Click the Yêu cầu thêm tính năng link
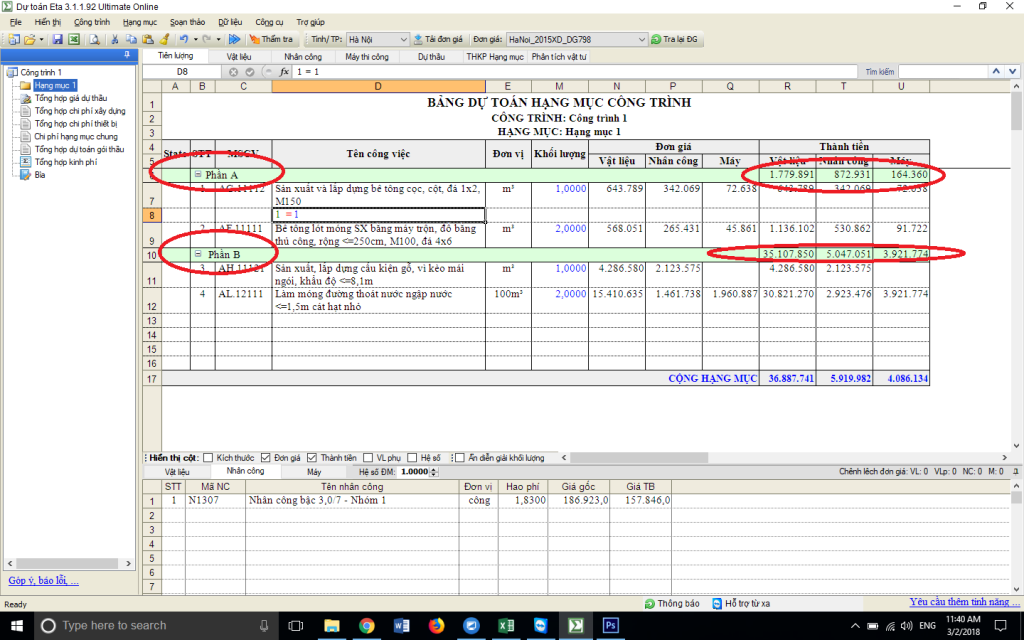Screen dimensions: 1024x640 click(964, 602)
